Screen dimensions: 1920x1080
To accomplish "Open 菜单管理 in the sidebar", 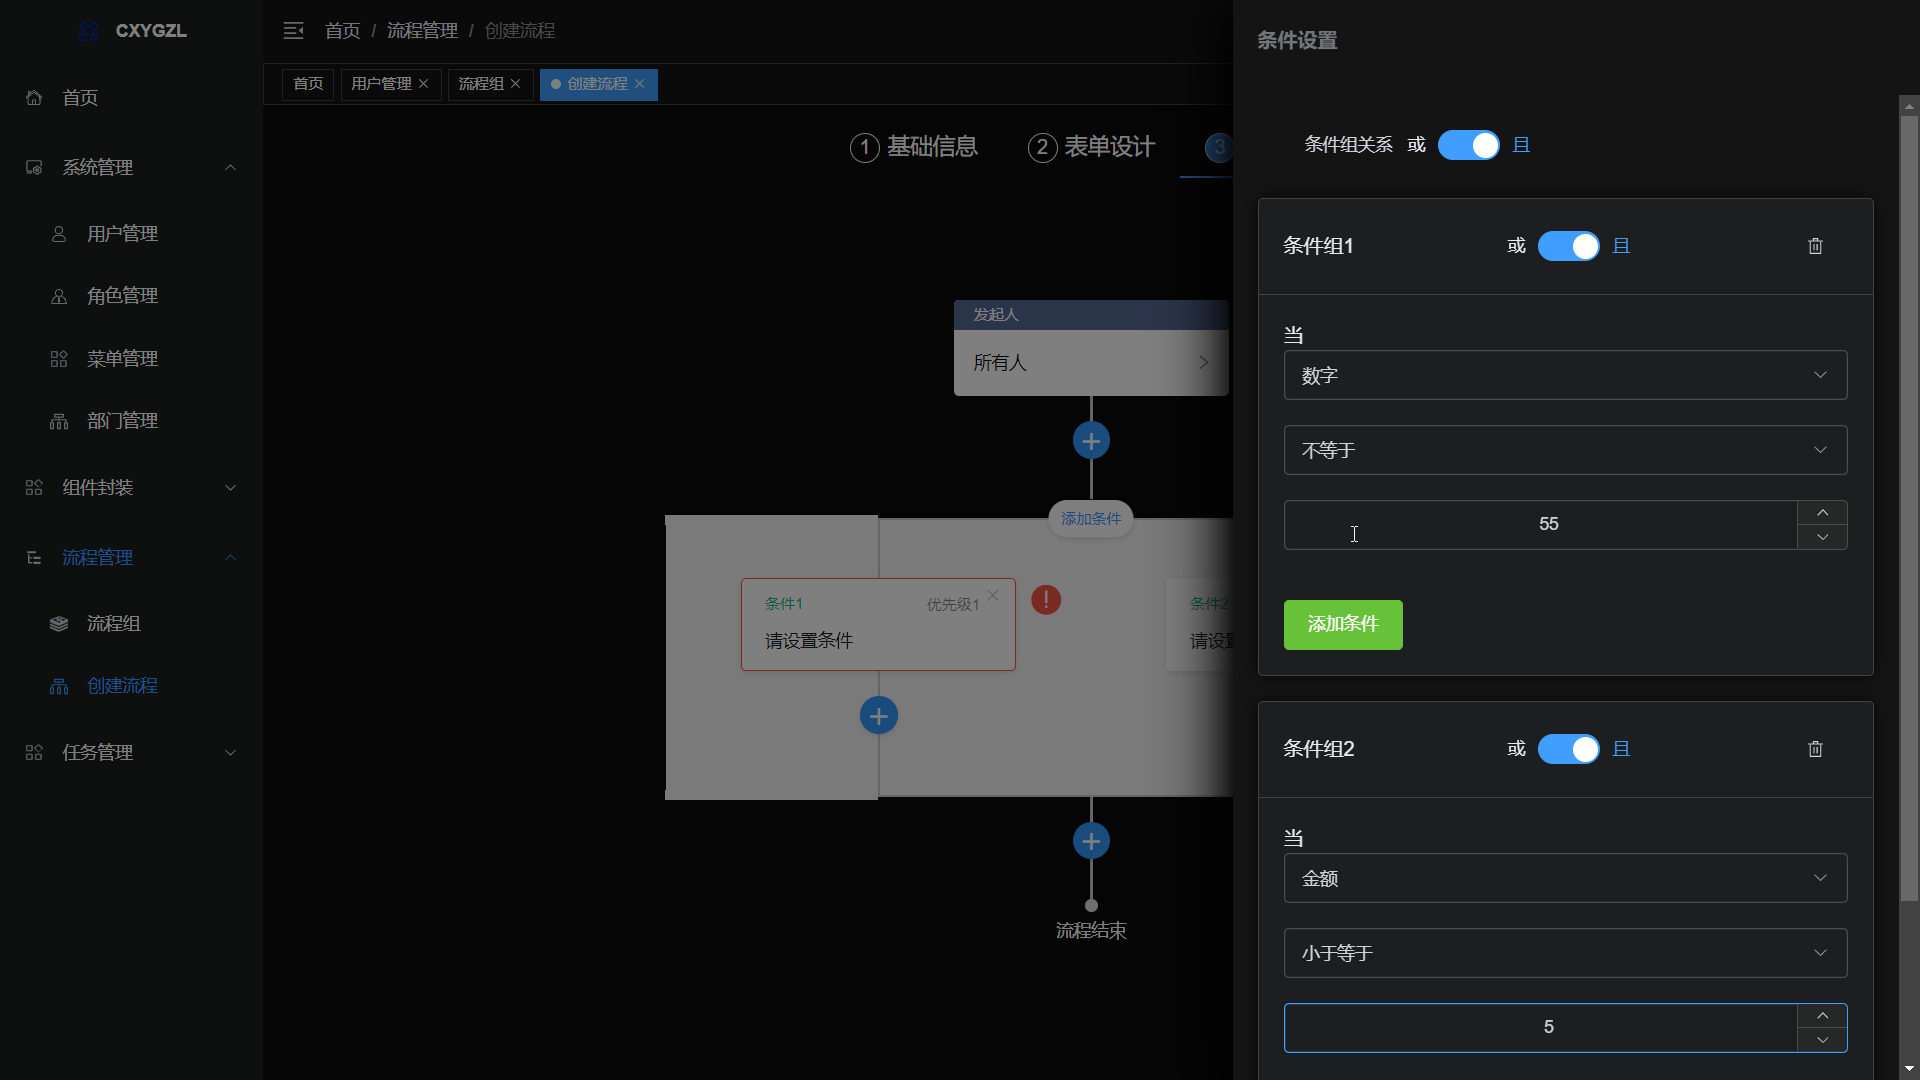I will click(131, 358).
